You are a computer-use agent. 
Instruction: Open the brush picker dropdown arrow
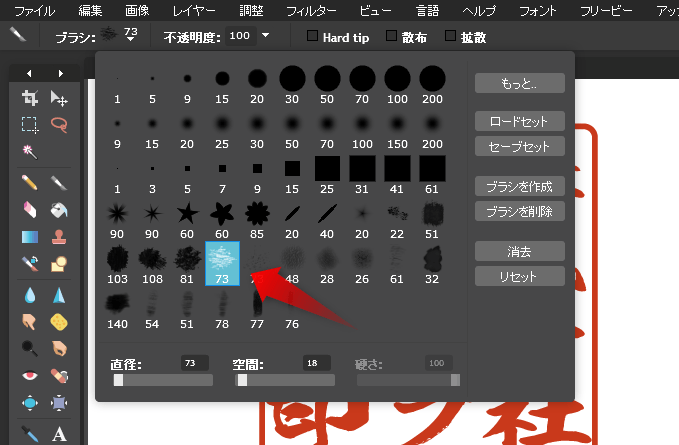pyautogui.click(x=131, y=39)
